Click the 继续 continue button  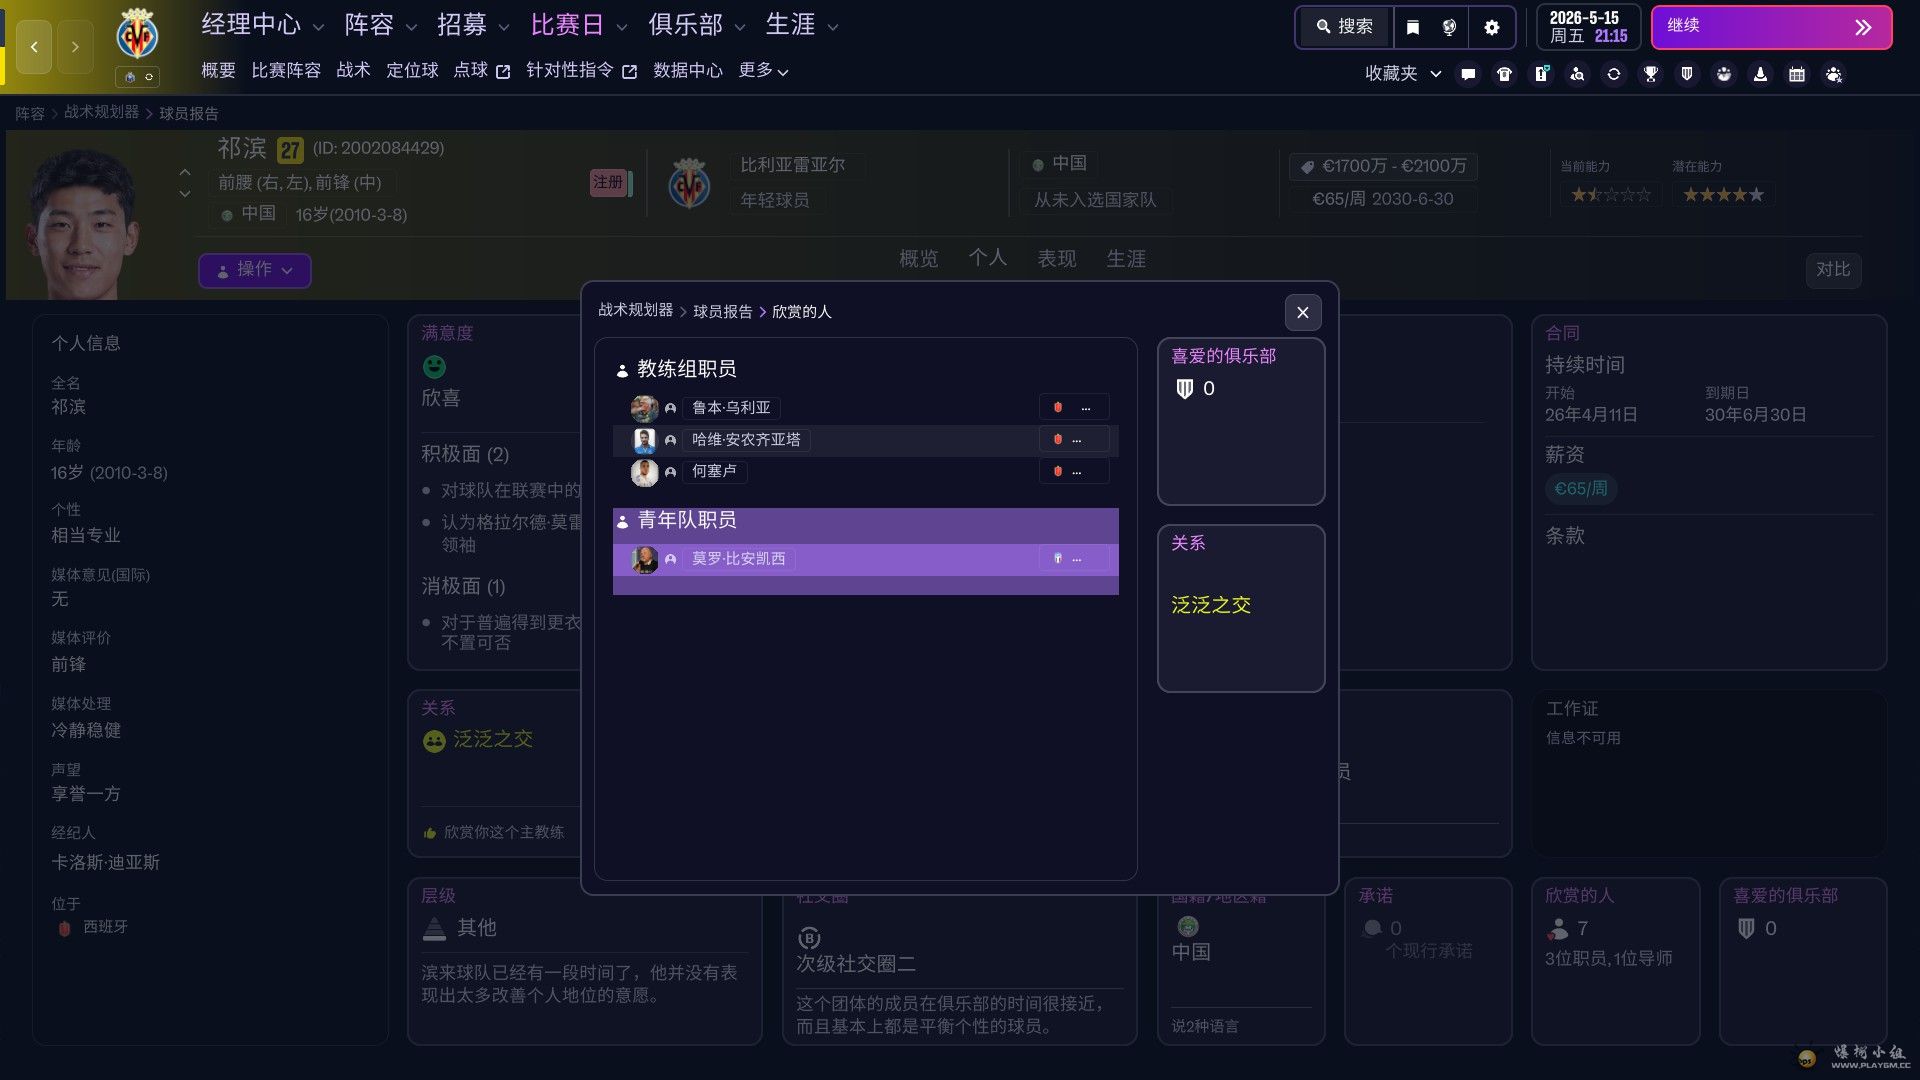pyautogui.click(x=1771, y=27)
